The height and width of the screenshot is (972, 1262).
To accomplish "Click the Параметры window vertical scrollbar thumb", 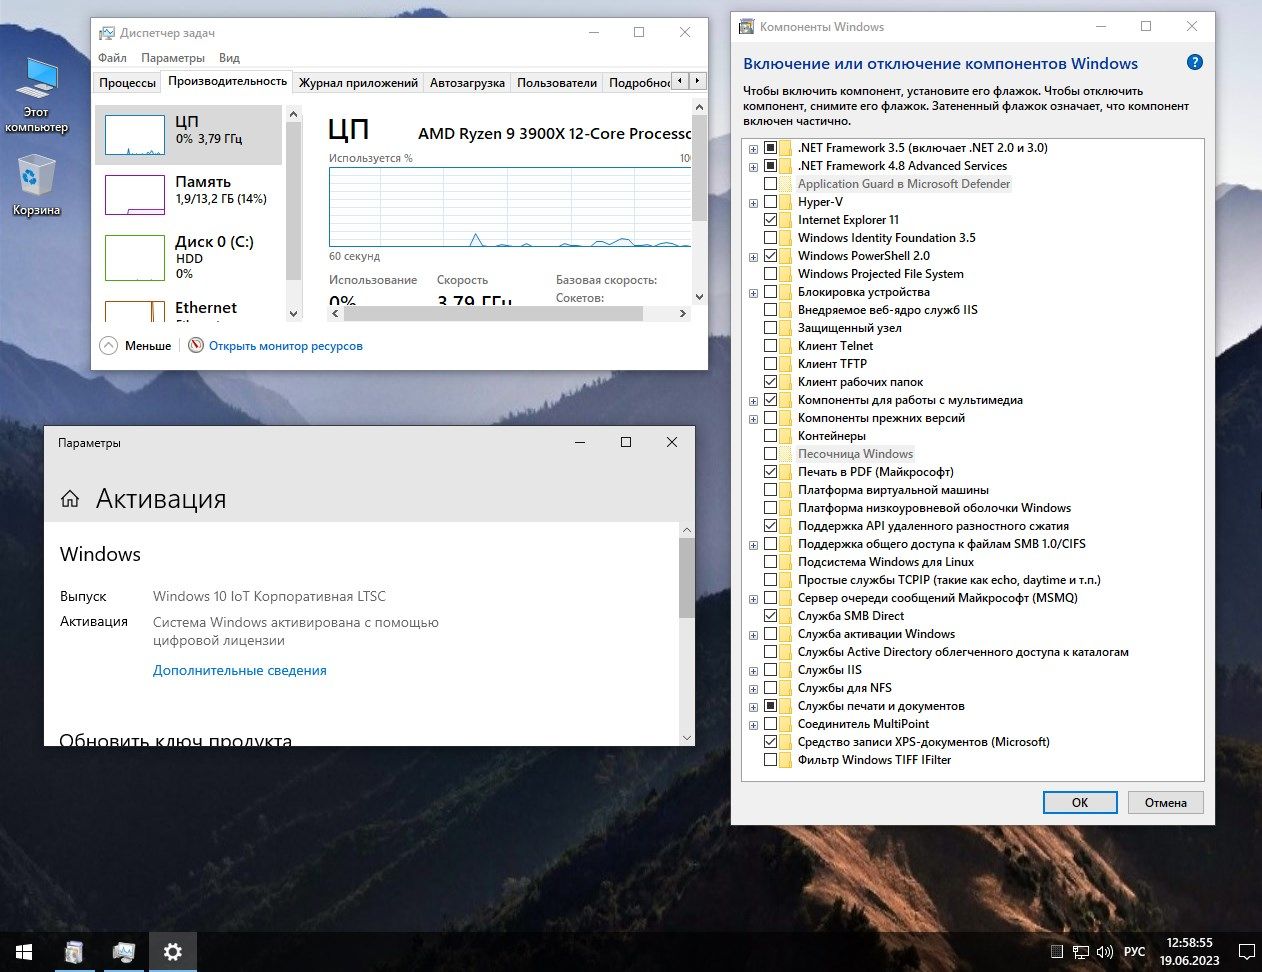I will tap(686, 577).
